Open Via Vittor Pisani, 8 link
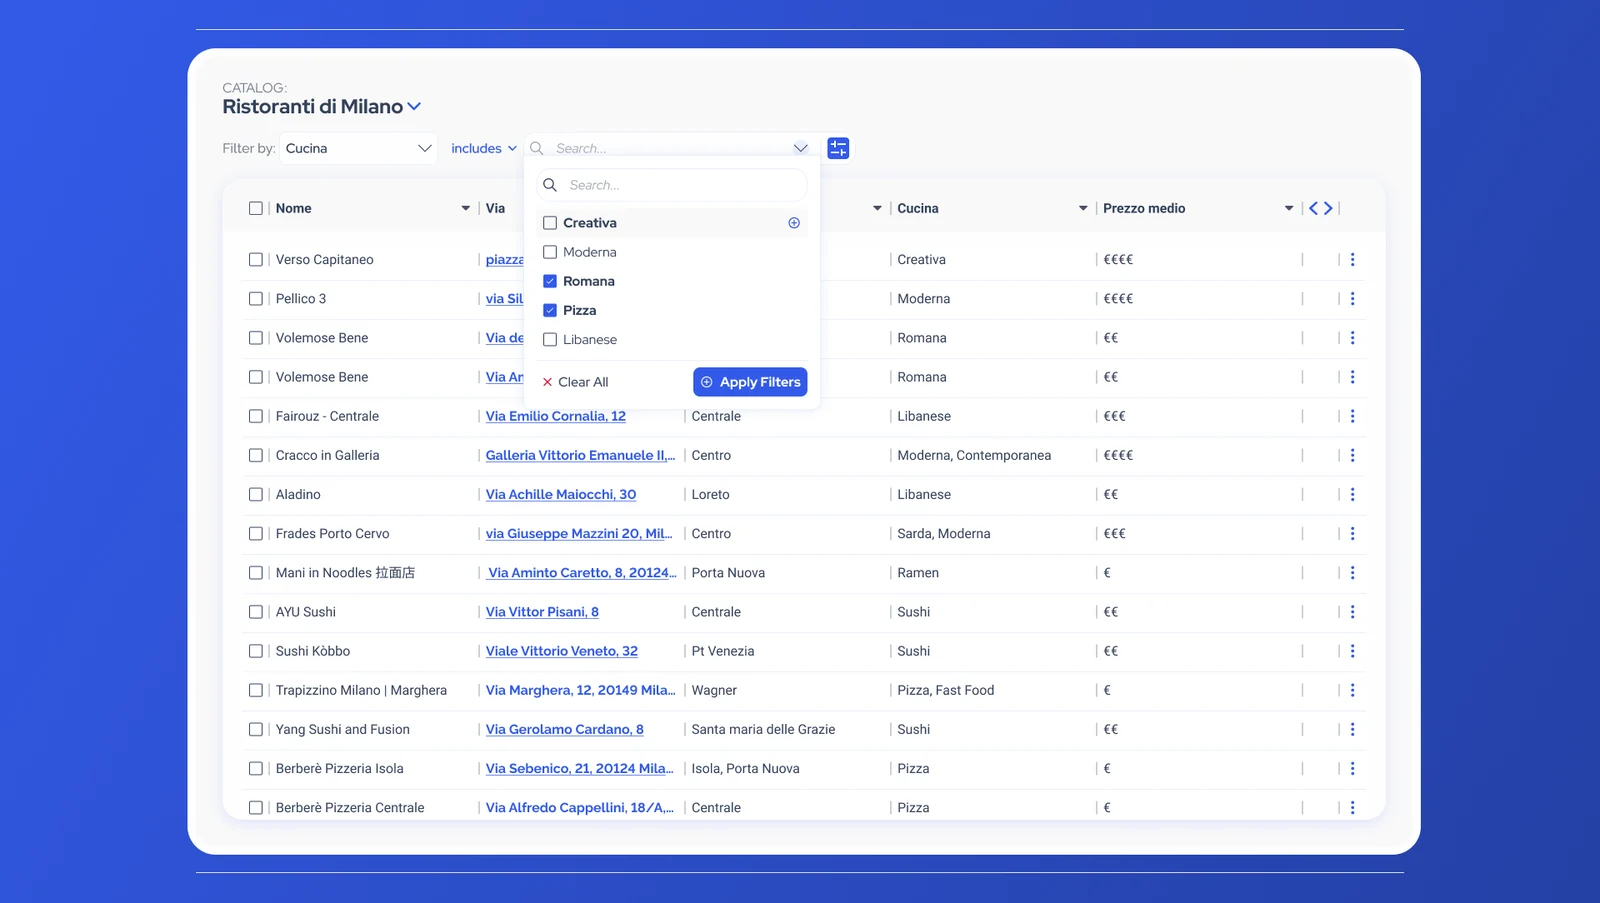Viewport: 1600px width, 903px height. coord(542,612)
